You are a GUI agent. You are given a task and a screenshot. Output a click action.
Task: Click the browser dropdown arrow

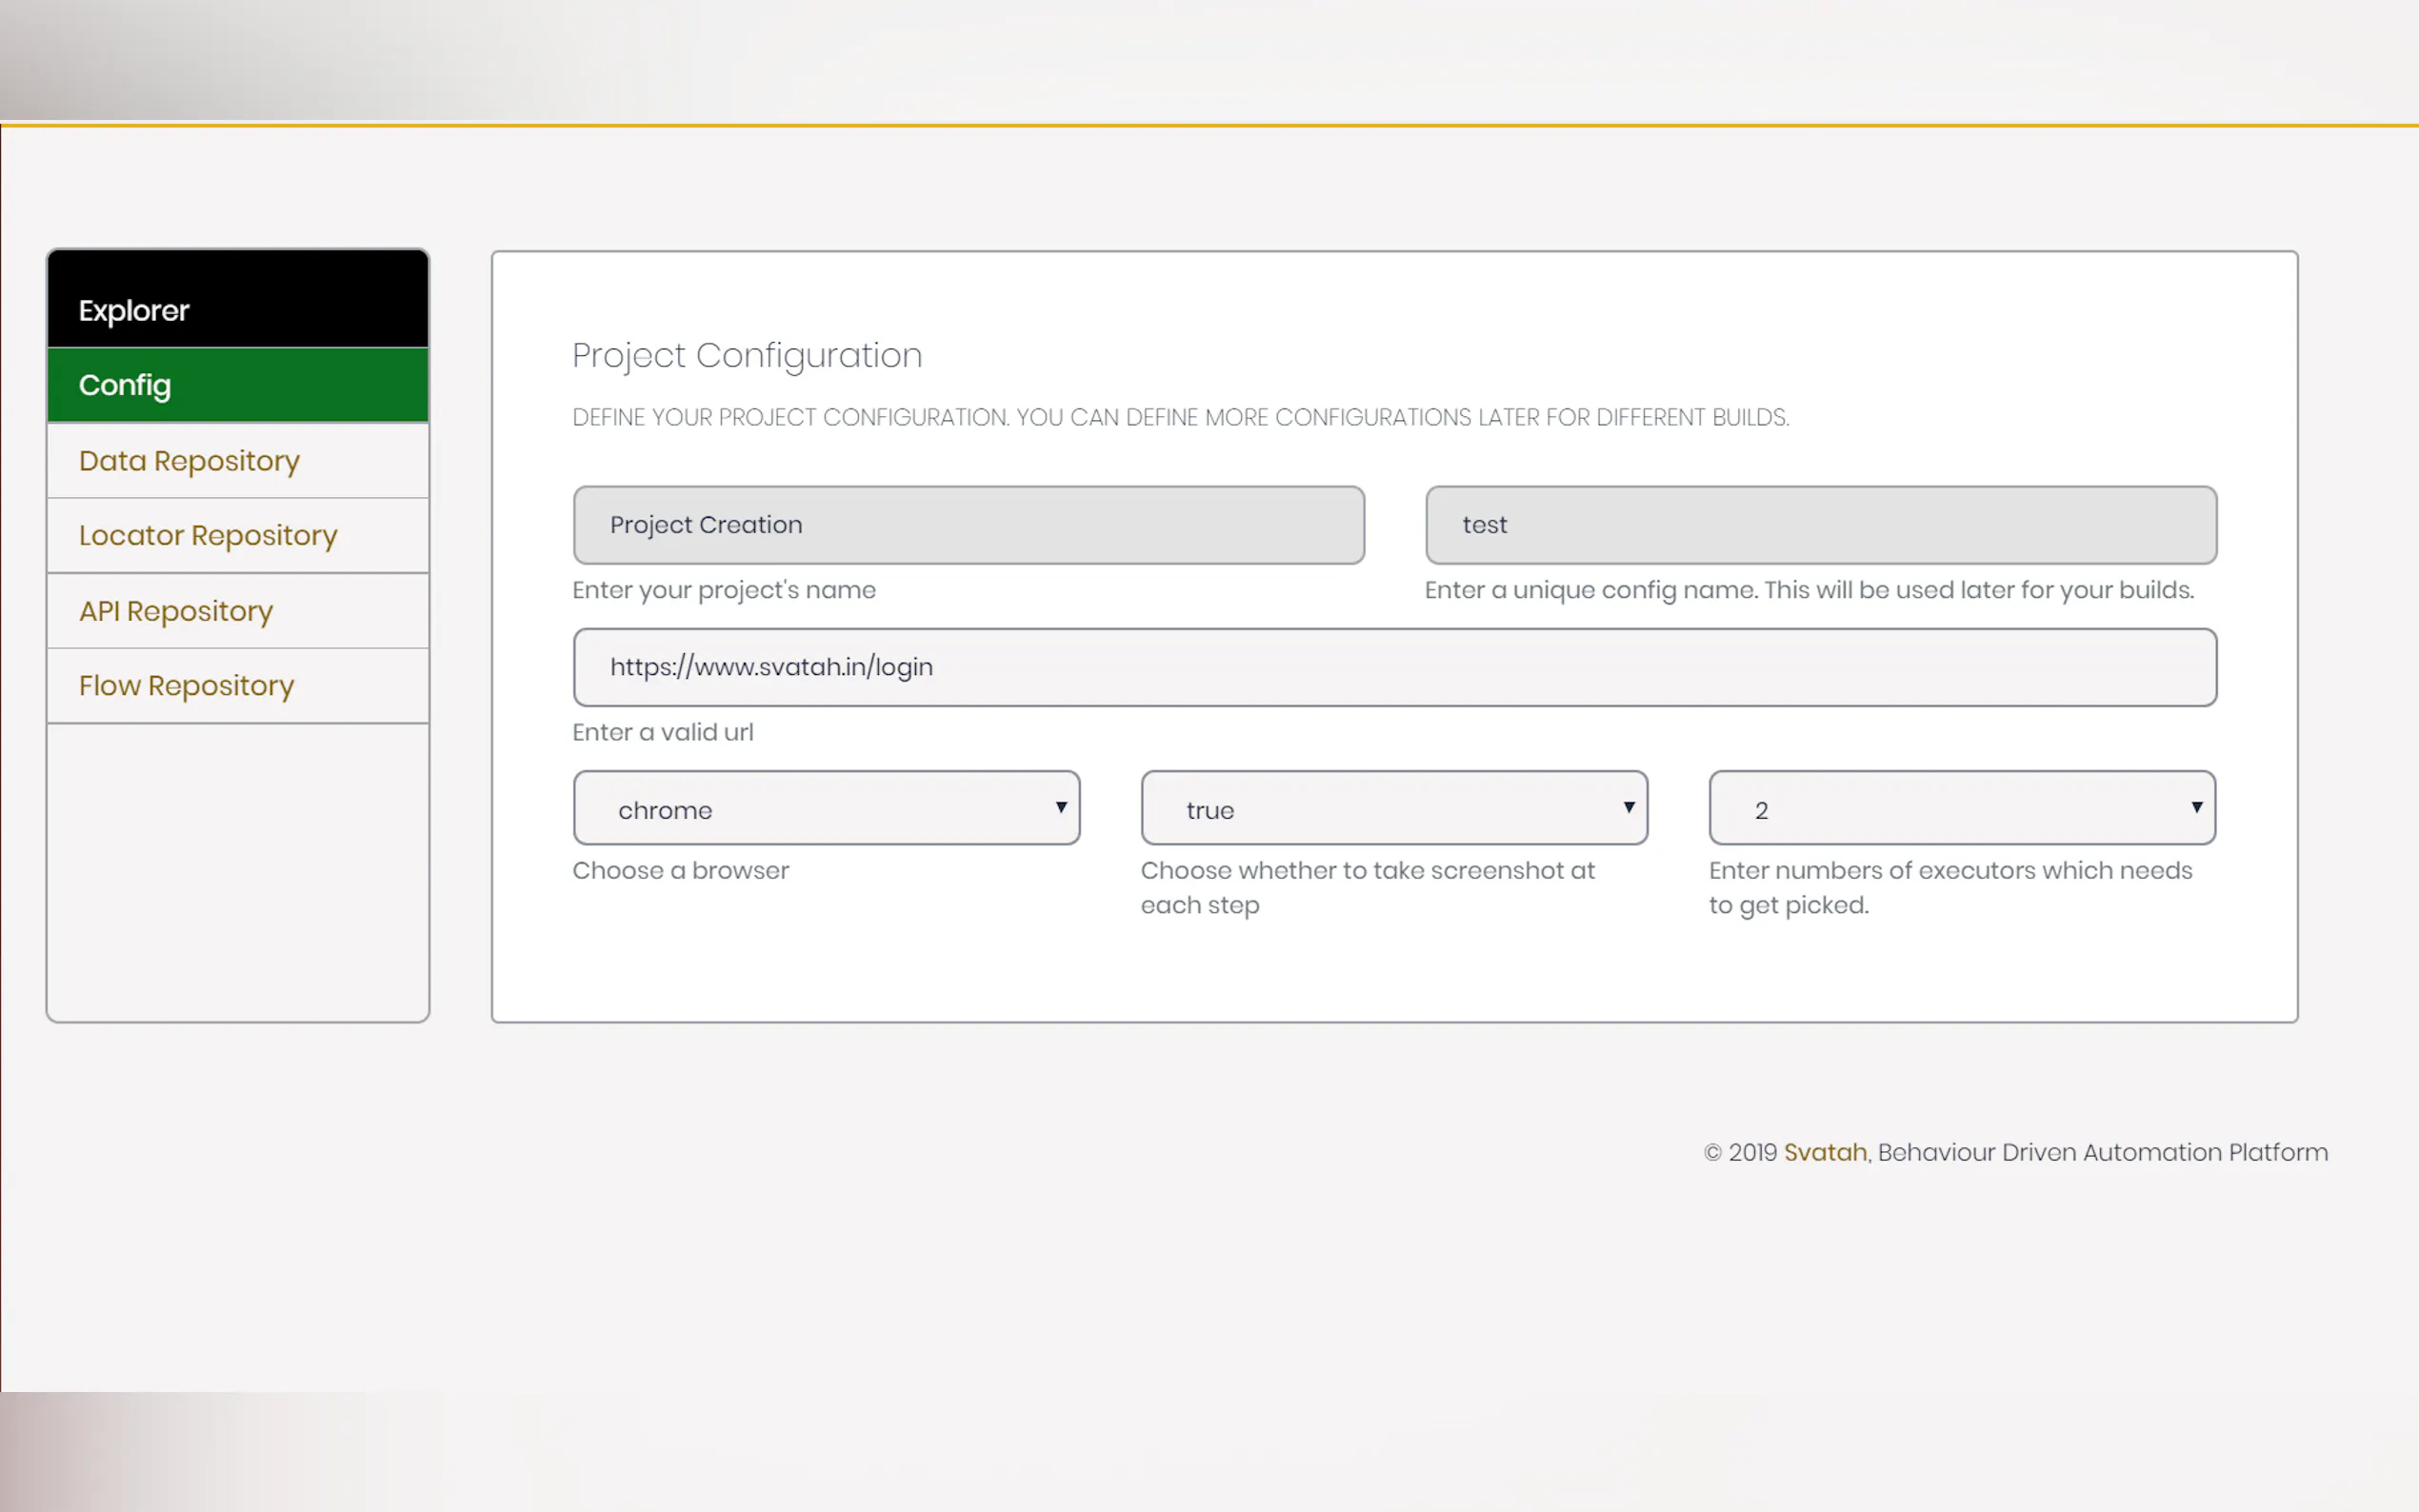pos(1061,807)
